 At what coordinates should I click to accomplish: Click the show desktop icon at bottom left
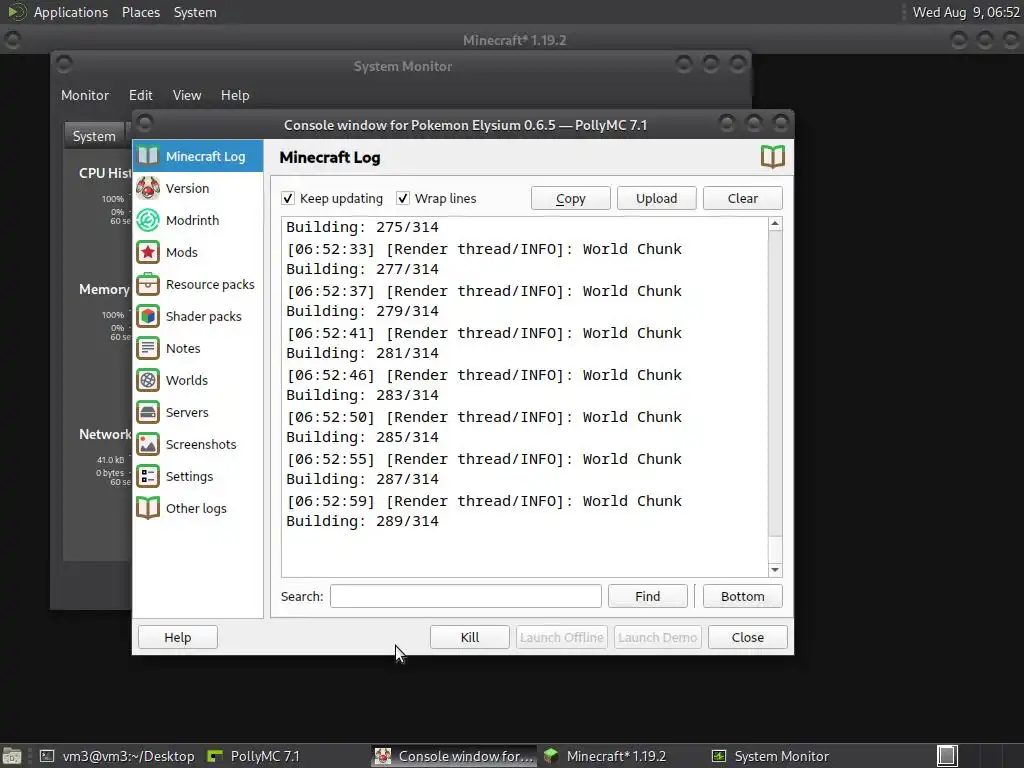12,756
